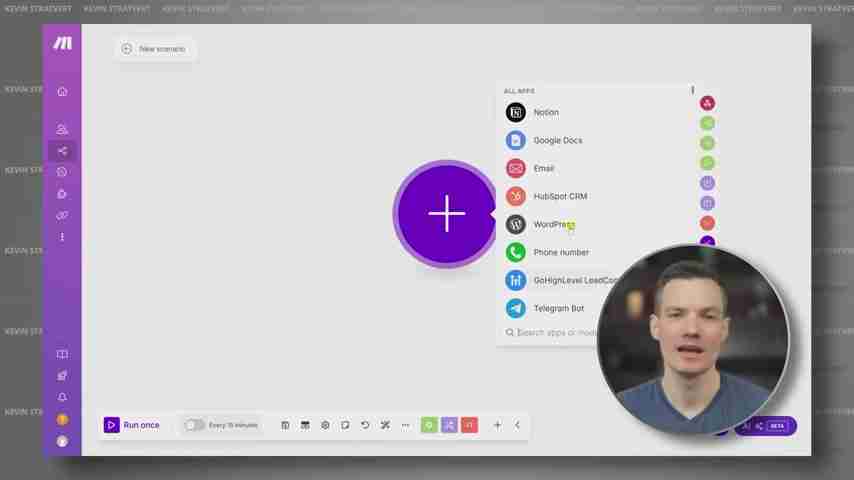The width and height of the screenshot is (854, 480).
Task: Open the table-like scenario inputs toolbar icon
Action: coord(305,425)
